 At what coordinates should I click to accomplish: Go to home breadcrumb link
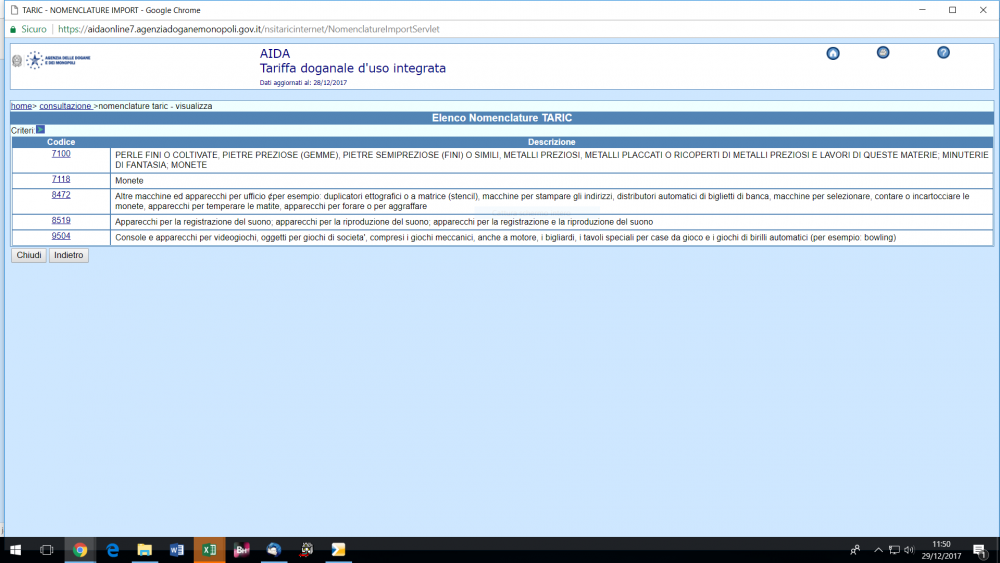tap(21, 106)
